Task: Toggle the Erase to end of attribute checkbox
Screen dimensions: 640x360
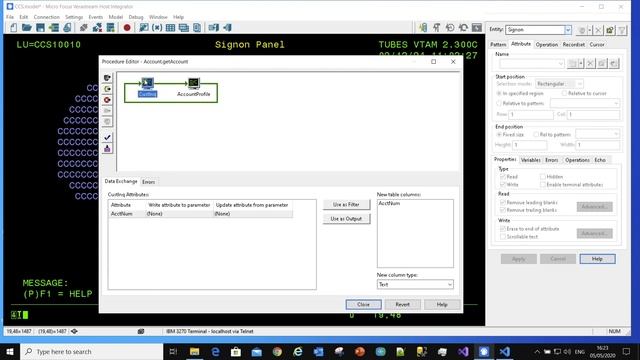Action: click(x=503, y=229)
